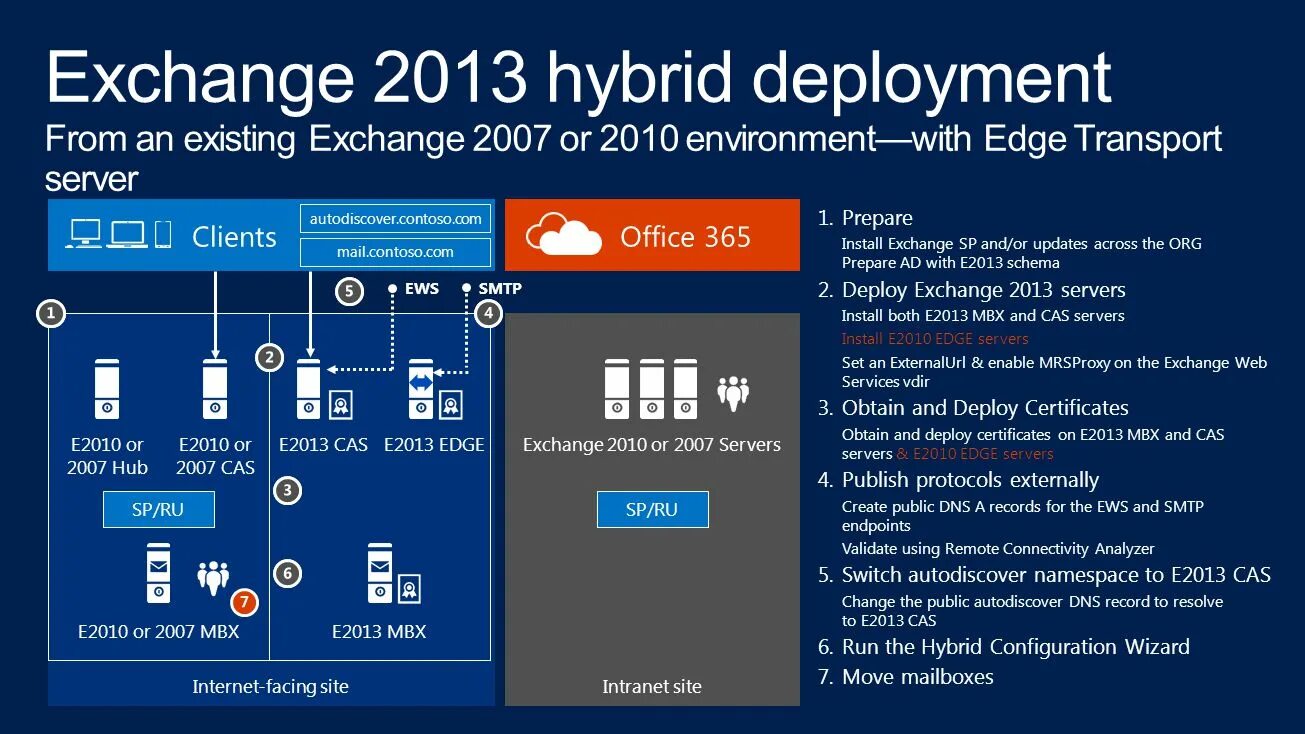The height and width of the screenshot is (734, 1305).
Task: Click the certificate icon beside E2013 MBX server
Action: coord(409,589)
